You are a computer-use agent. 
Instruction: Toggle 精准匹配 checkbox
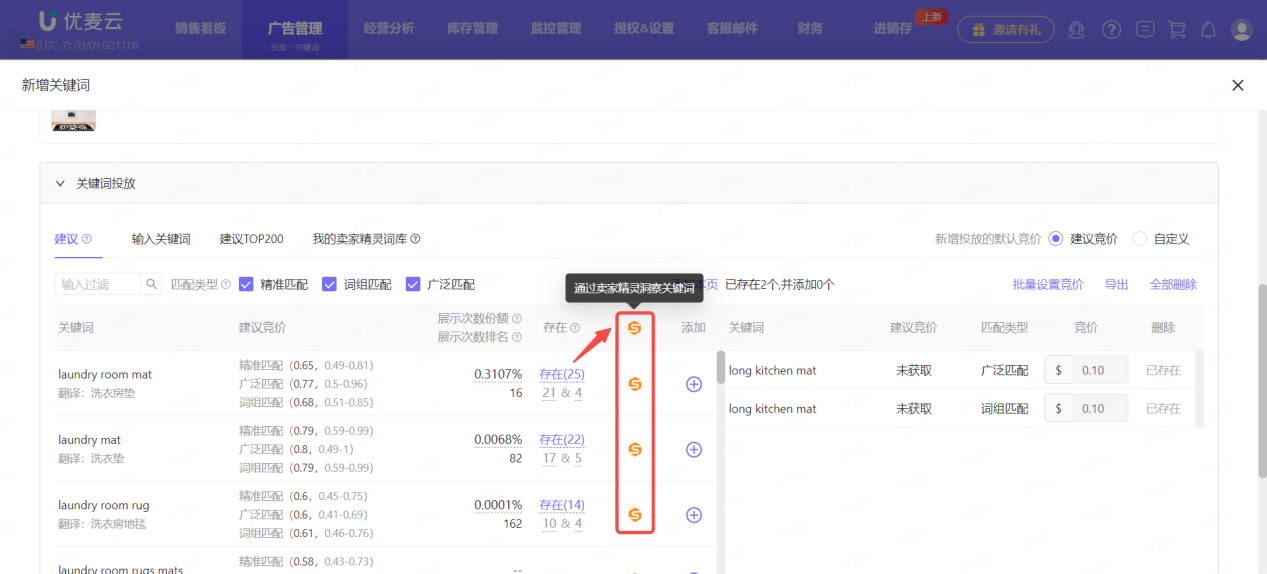click(x=246, y=285)
